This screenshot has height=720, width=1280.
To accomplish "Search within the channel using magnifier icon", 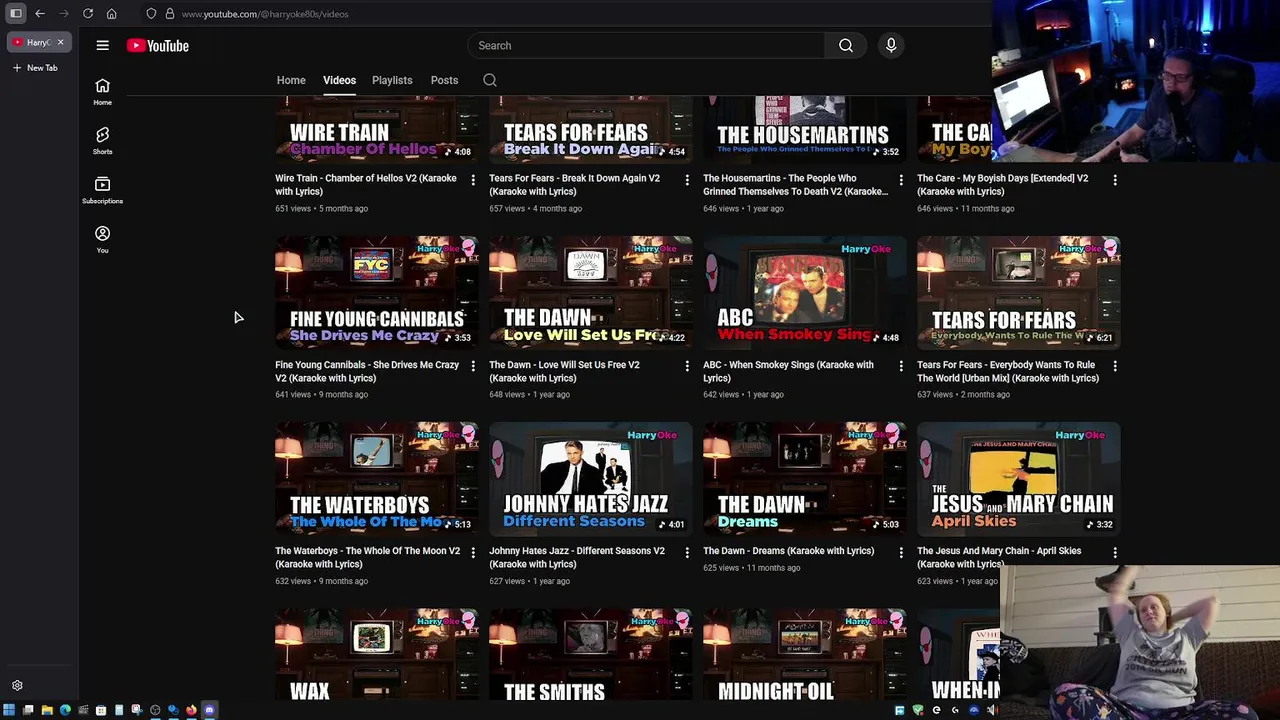I will click(x=490, y=80).
